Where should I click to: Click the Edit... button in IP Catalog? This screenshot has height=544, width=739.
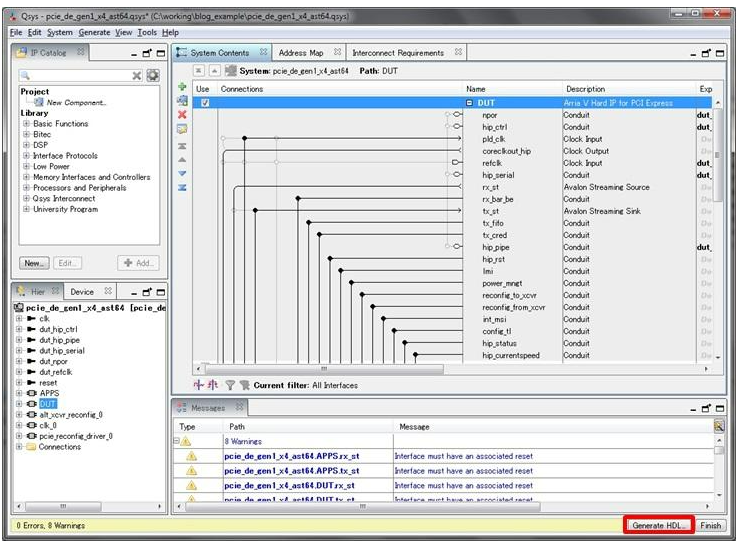[x=67, y=263]
